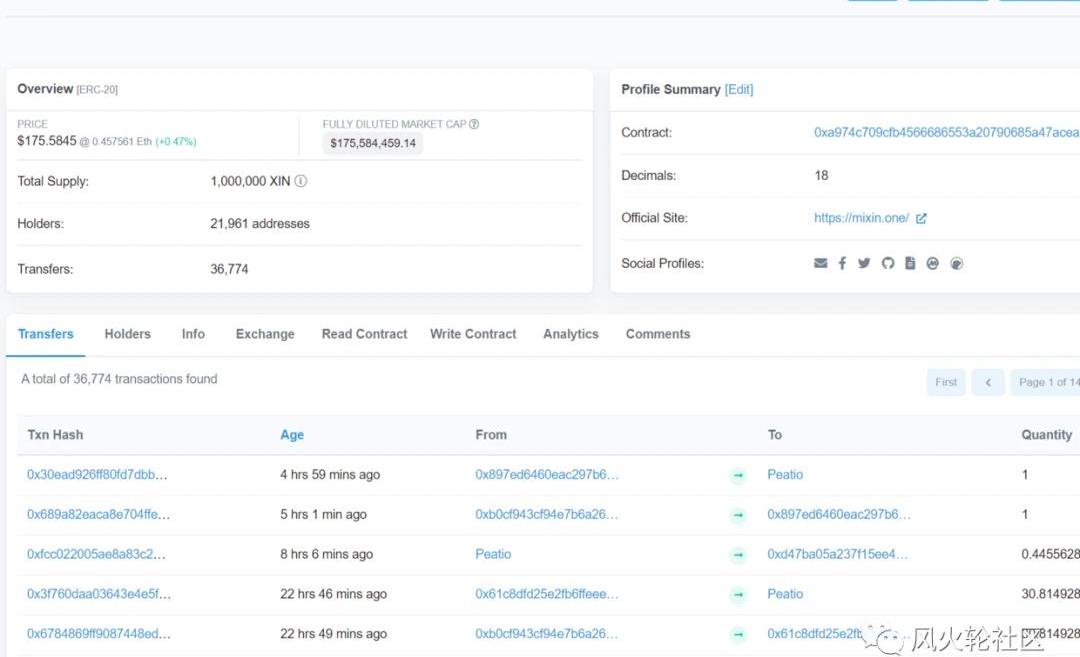Open the contract address 0xa974c709cfb link
This screenshot has height=657, width=1080.
click(946, 133)
